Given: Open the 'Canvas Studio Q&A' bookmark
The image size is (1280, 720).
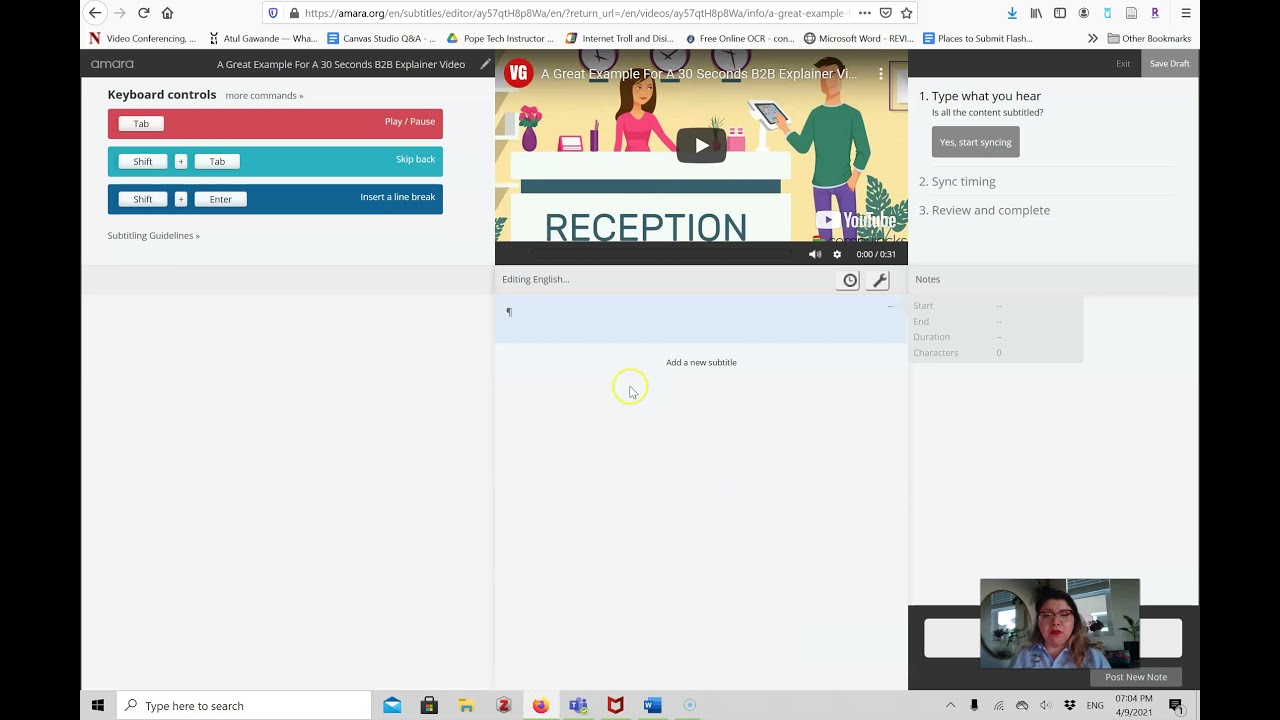Looking at the screenshot, I should 382,38.
